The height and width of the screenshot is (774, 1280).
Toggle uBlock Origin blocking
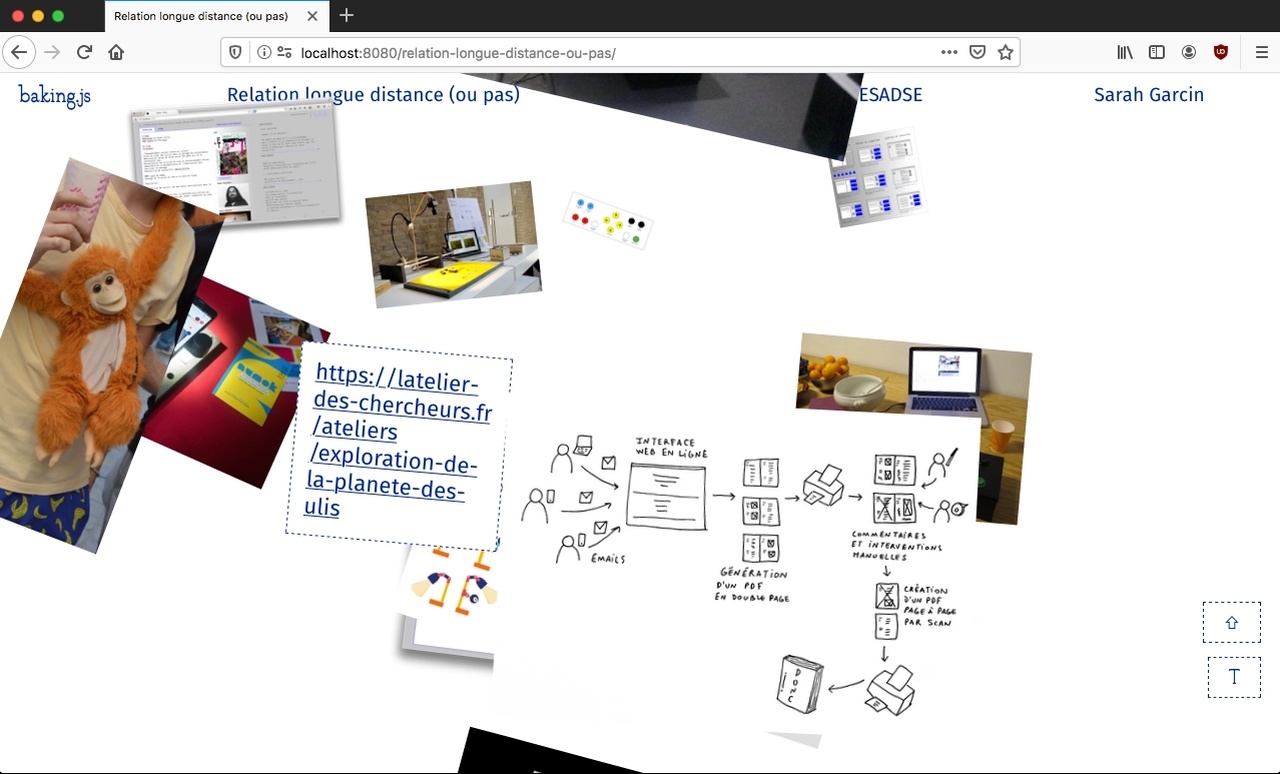pos(1221,52)
